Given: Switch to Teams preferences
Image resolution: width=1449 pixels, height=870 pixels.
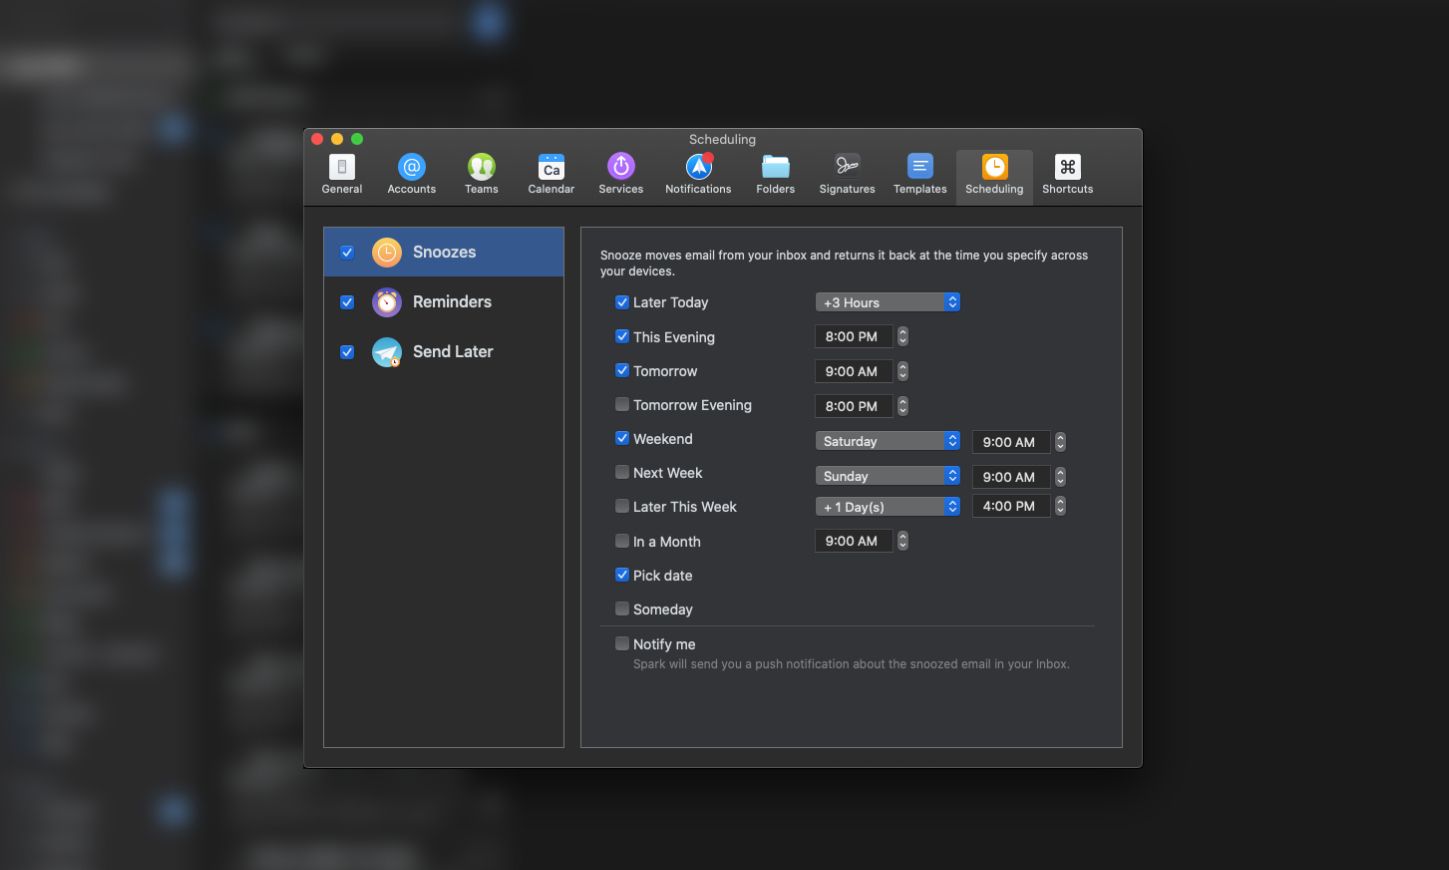Looking at the screenshot, I should pos(481,175).
